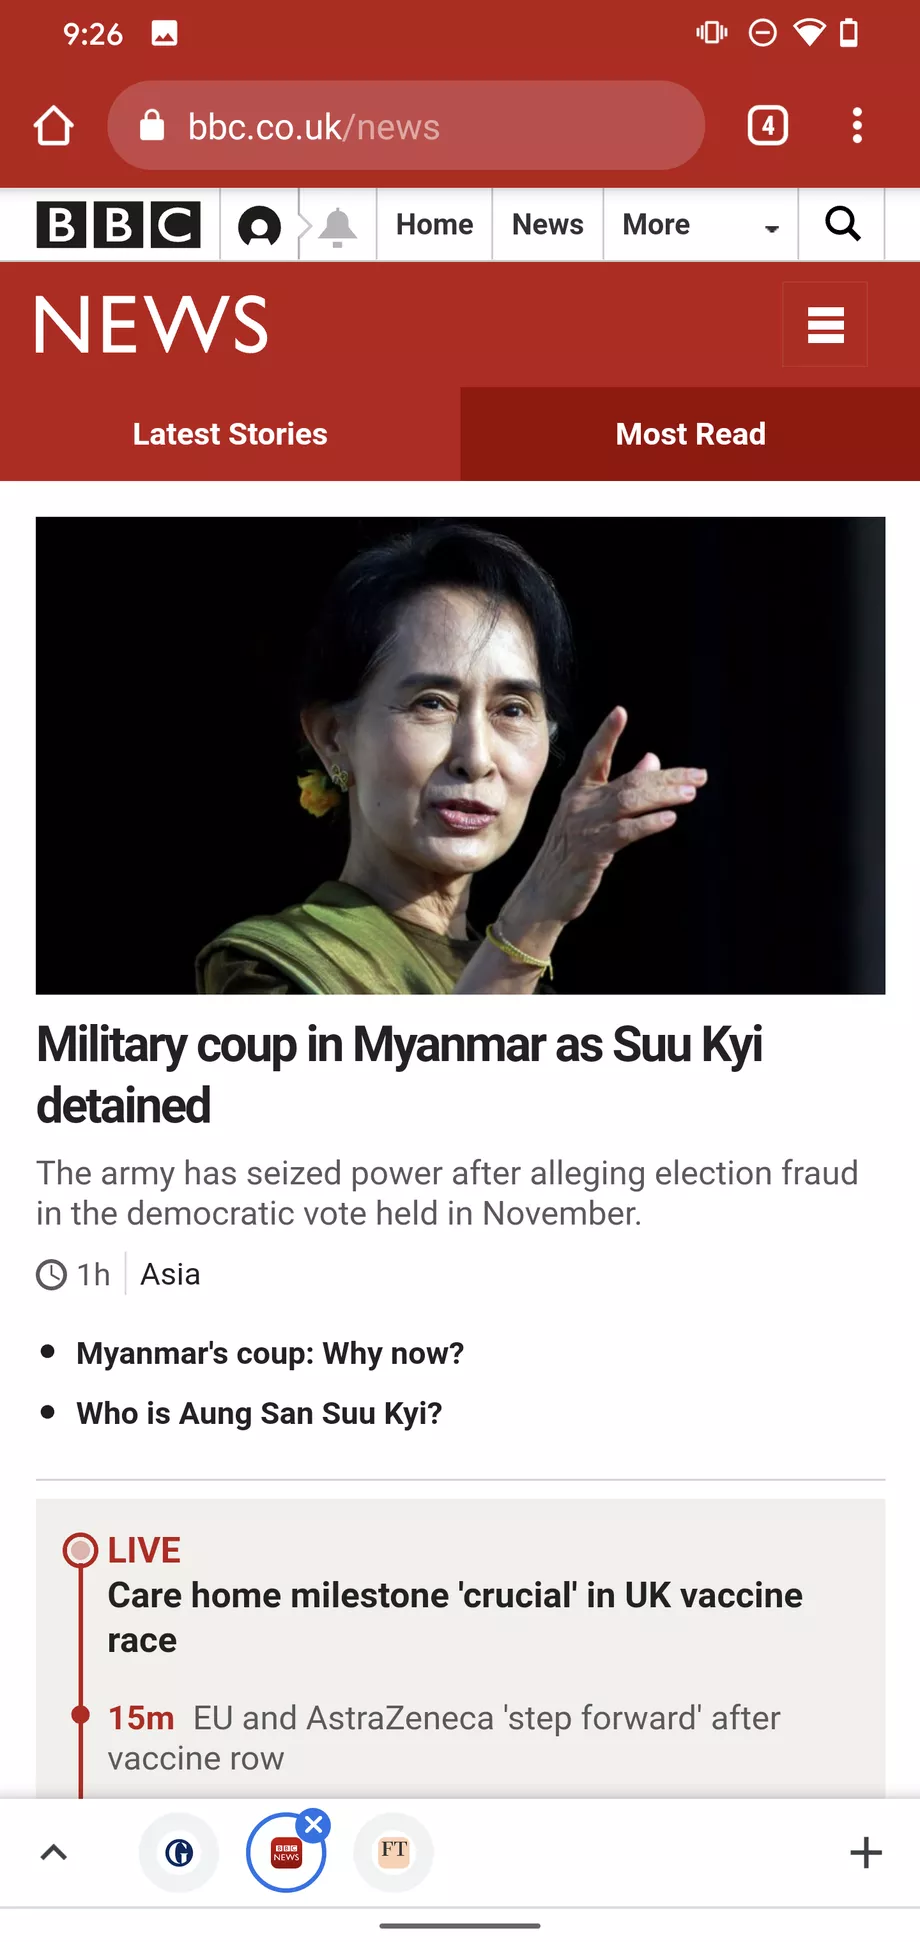Expand the tab group strip chevron
This screenshot has height=1942, width=920.
click(54, 1852)
